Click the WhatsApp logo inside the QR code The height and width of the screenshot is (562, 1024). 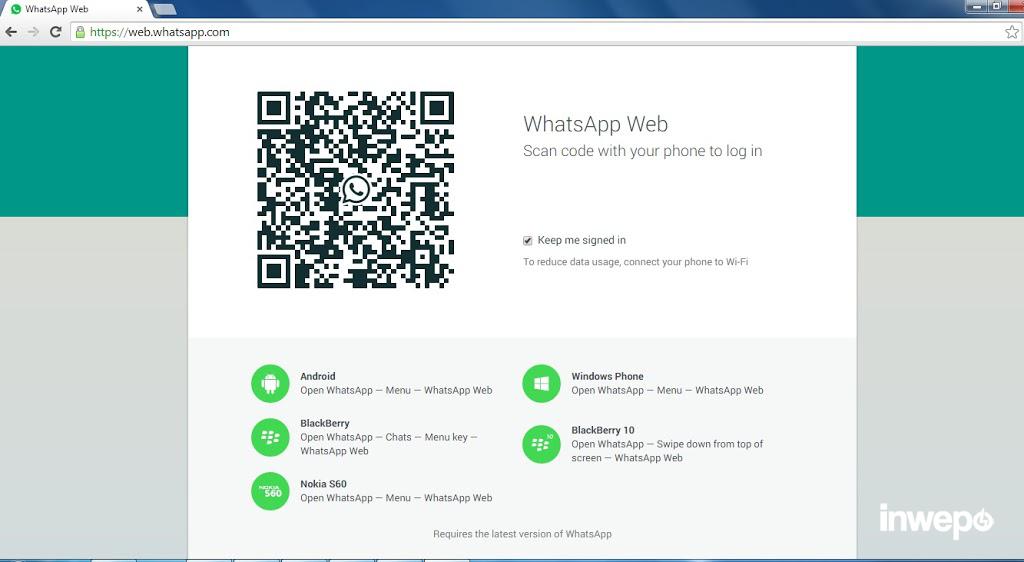coord(356,190)
